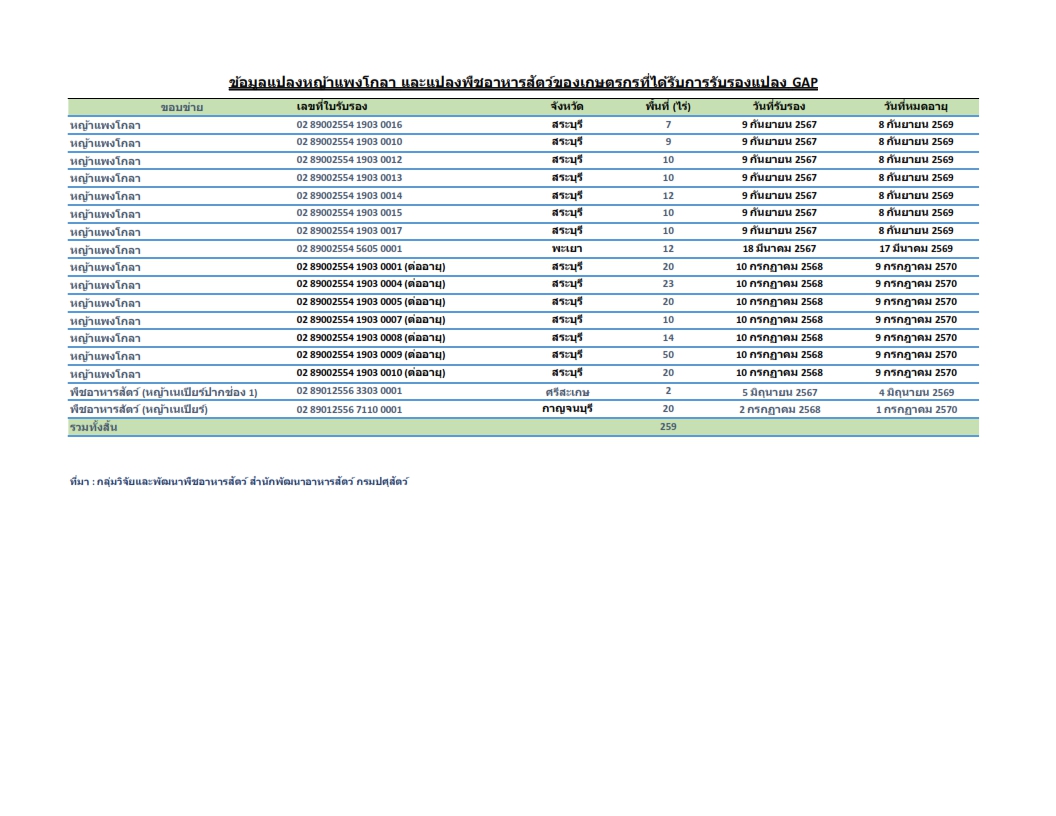Select certificate 02 89002554 1903 0009 (ต่ออายุ)
1056x816 pixels.
[370, 355]
